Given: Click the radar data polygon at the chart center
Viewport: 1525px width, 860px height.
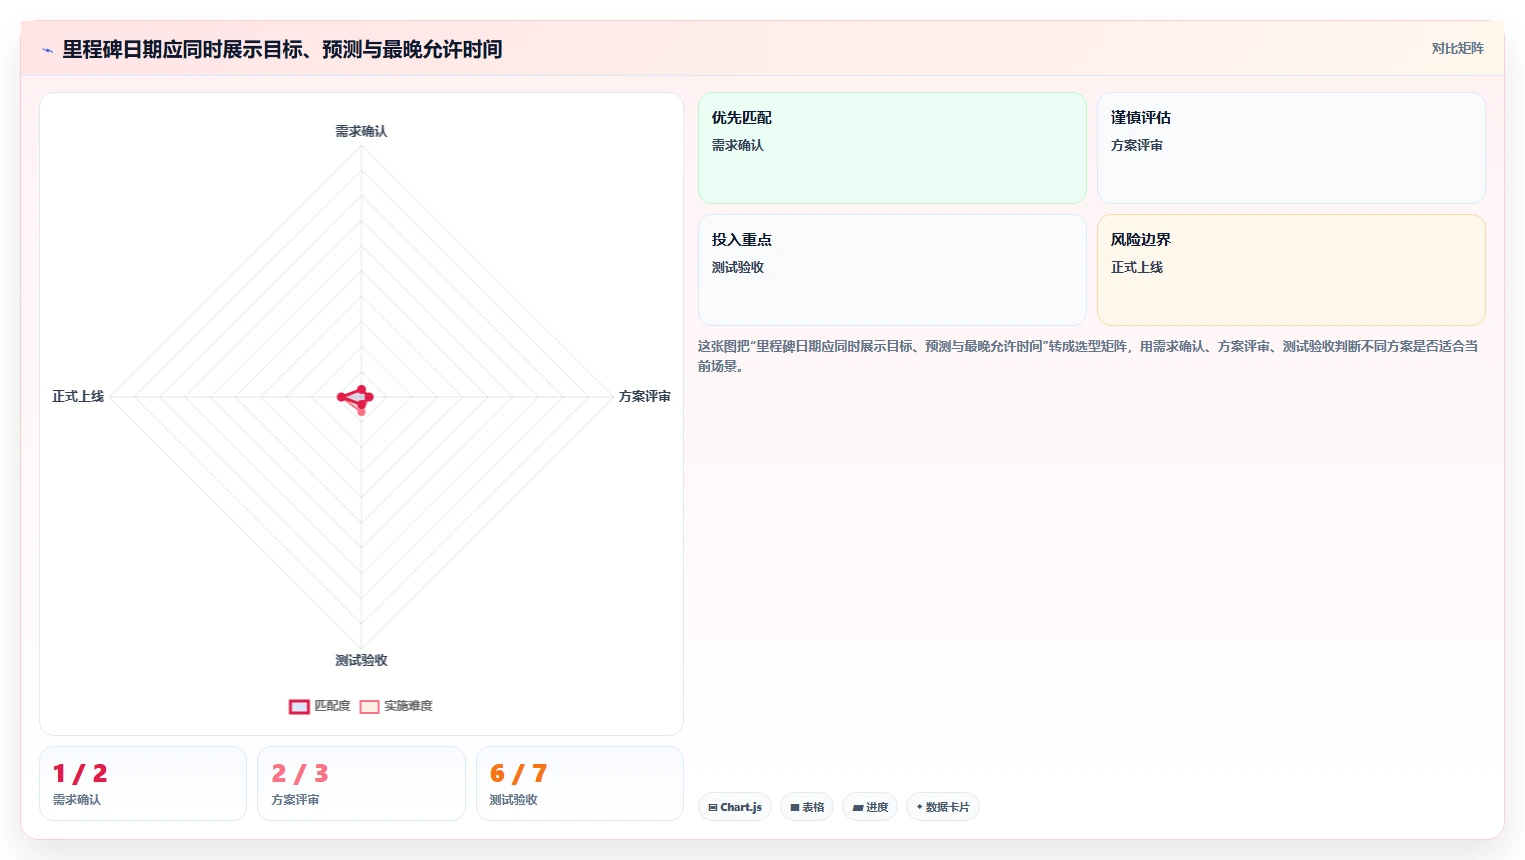Looking at the screenshot, I should pyautogui.click(x=357, y=397).
